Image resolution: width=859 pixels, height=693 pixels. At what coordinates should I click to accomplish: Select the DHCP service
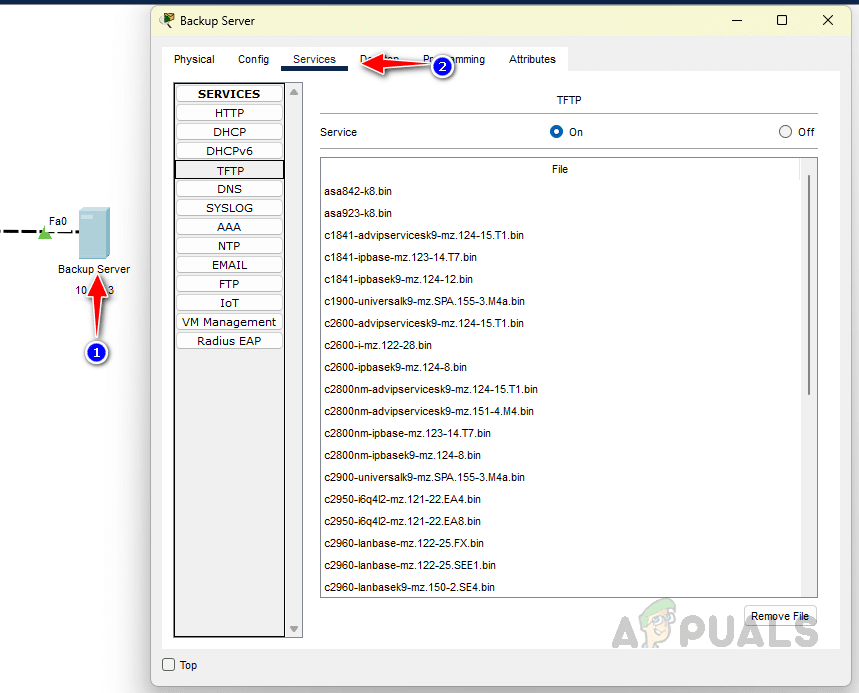[x=229, y=132]
